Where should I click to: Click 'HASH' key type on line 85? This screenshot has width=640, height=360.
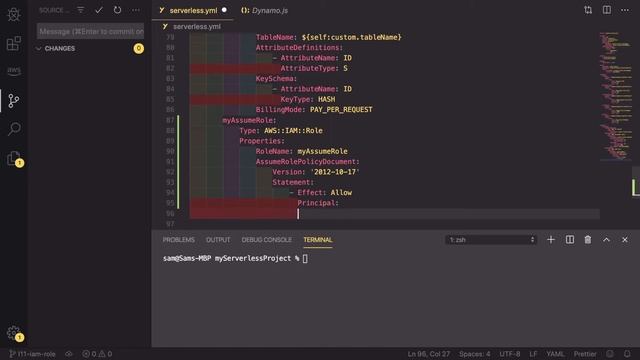click(x=327, y=99)
